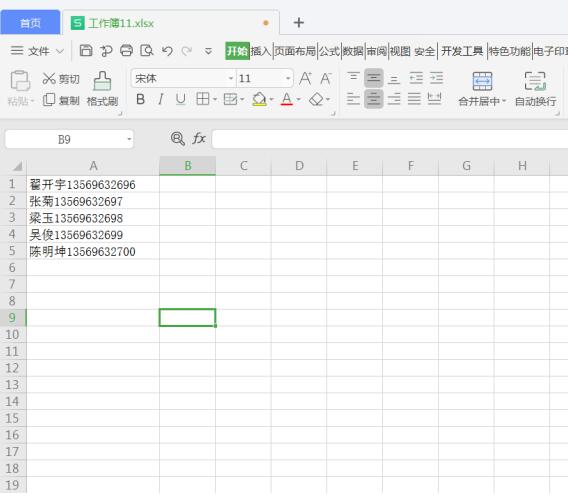Click the Save icon in quick toolbar
The width and height of the screenshot is (568, 498).
point(86,51)
